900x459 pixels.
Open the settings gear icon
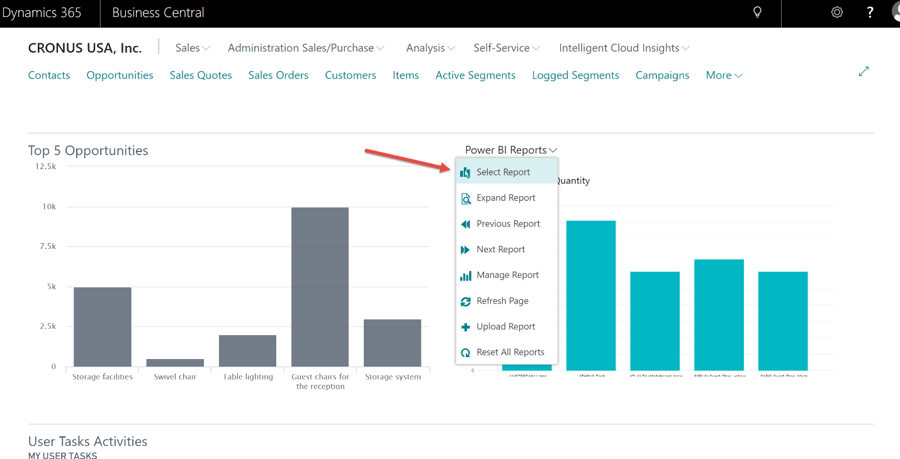point(837,12)
